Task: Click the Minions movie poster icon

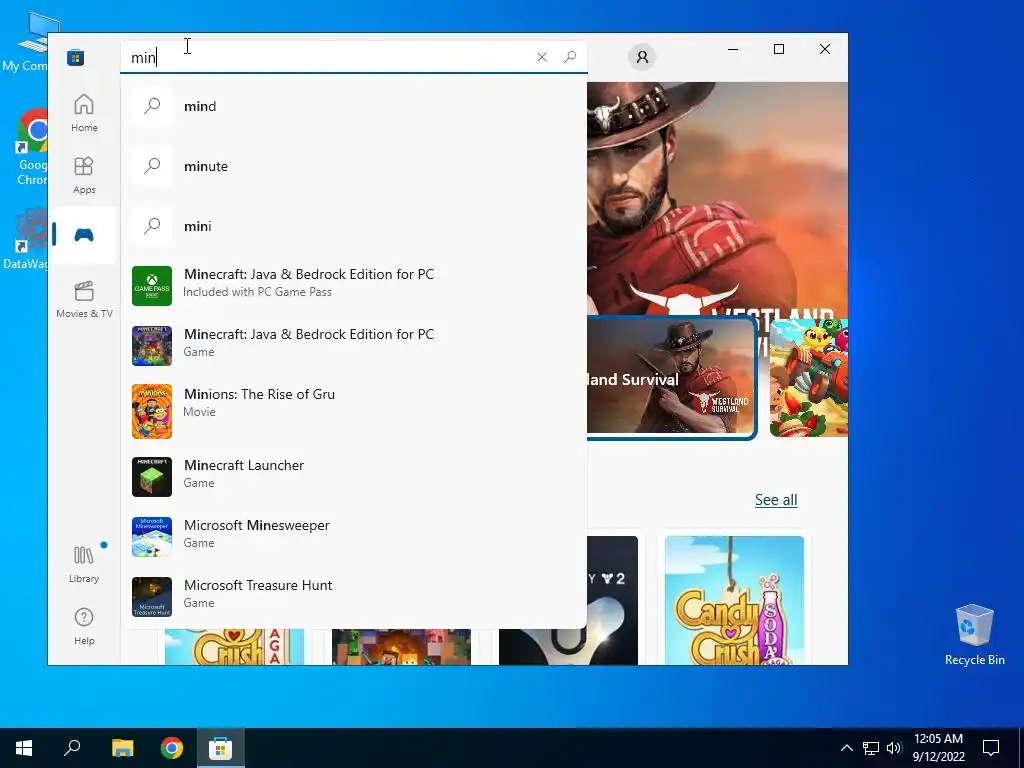Action: click(x=152, y=411)
